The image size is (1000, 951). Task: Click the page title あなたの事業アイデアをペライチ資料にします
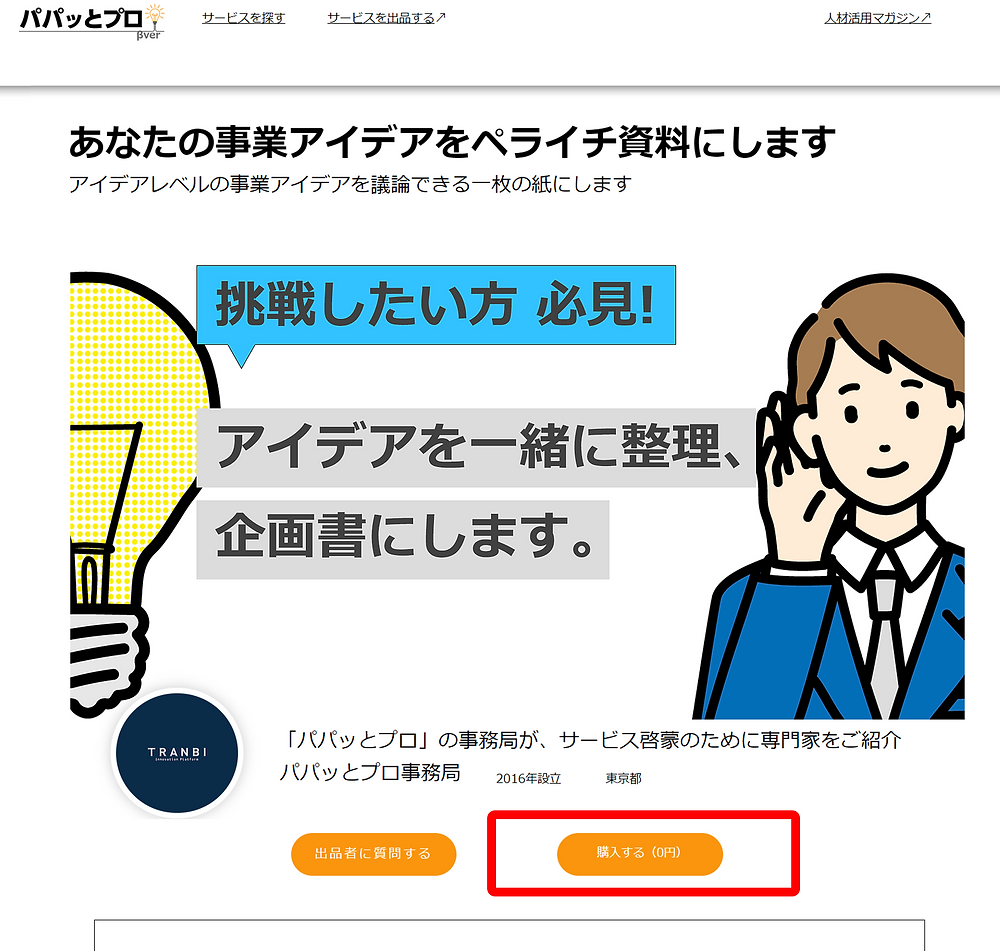[x=452, y=142]
